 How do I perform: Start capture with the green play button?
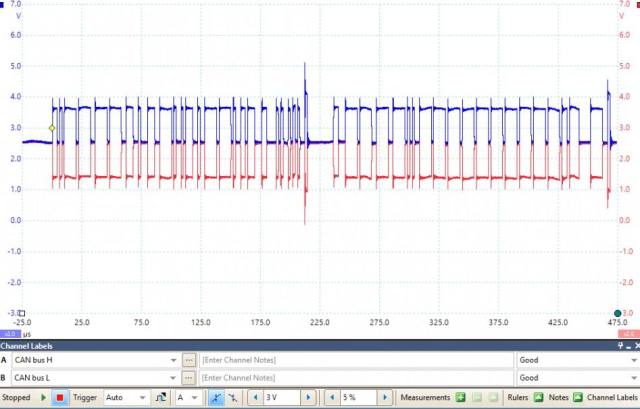point(43,397)
